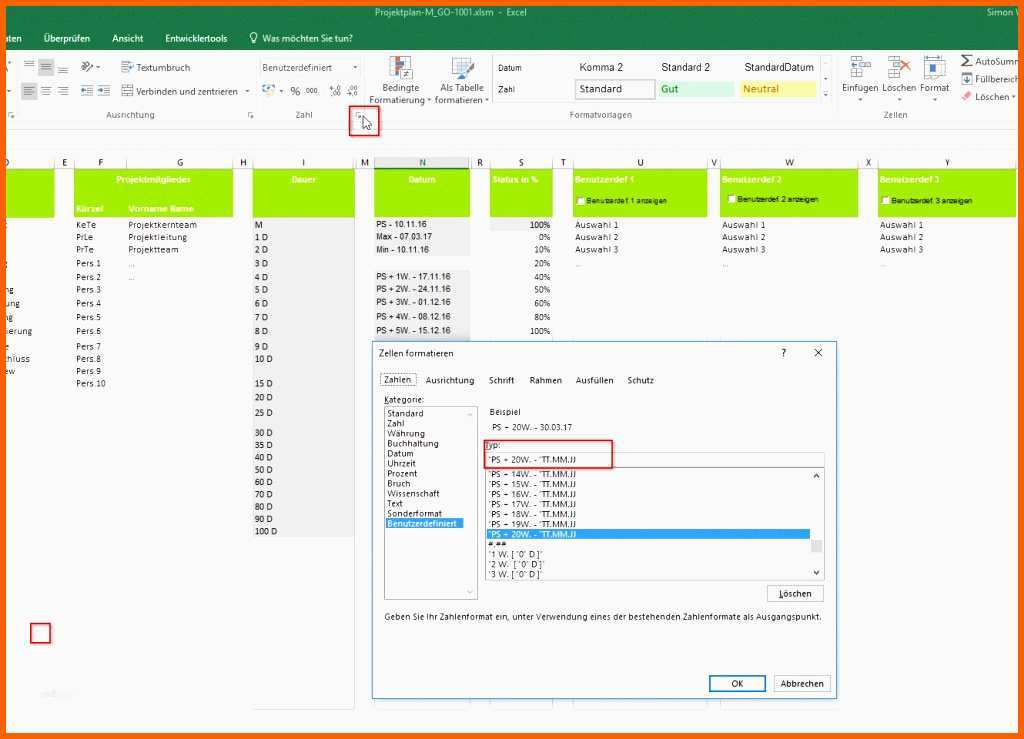Select the Datum category
This screenshot has height=739, width=1024.
[x=400, y=453]
